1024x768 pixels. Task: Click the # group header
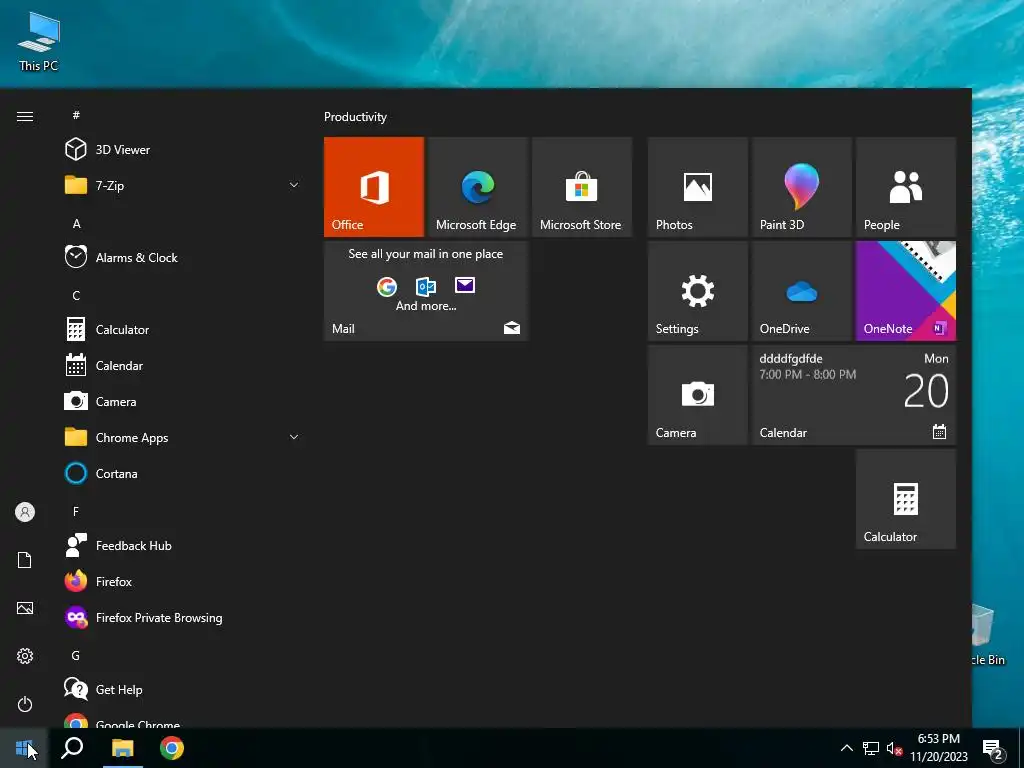click(x=76, y=115)
